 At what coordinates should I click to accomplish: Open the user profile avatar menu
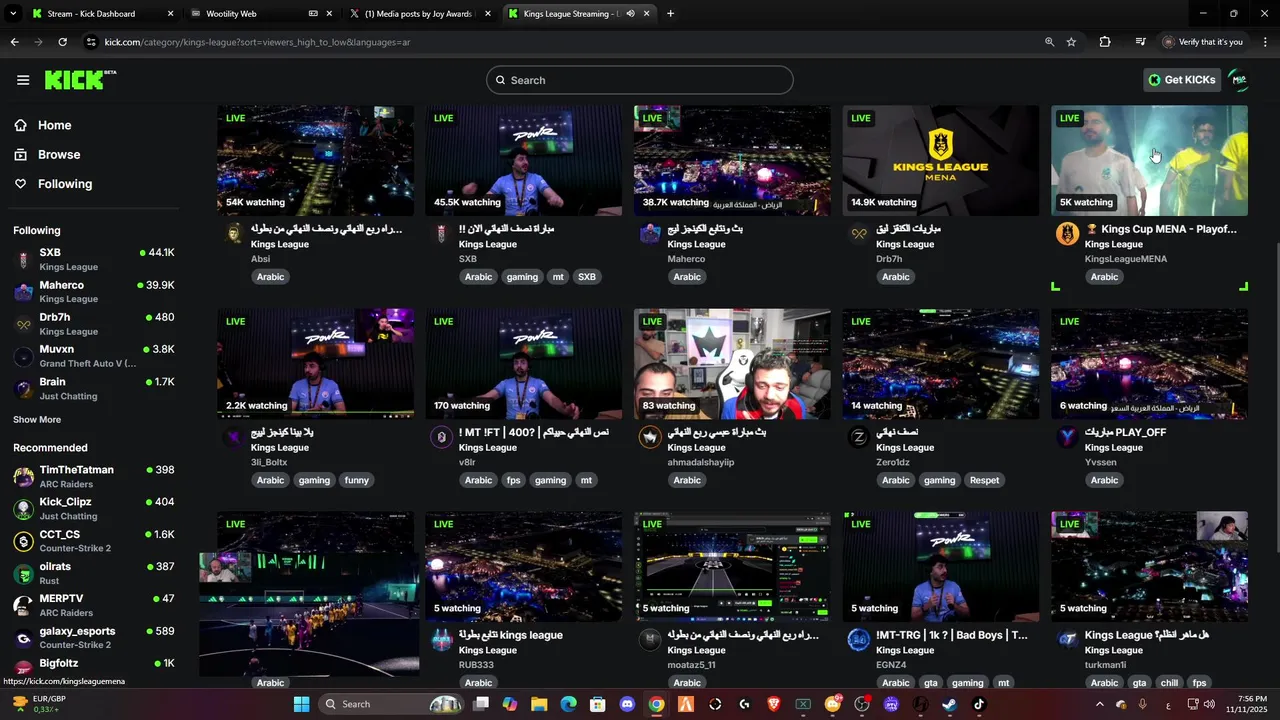point(1238,80)
